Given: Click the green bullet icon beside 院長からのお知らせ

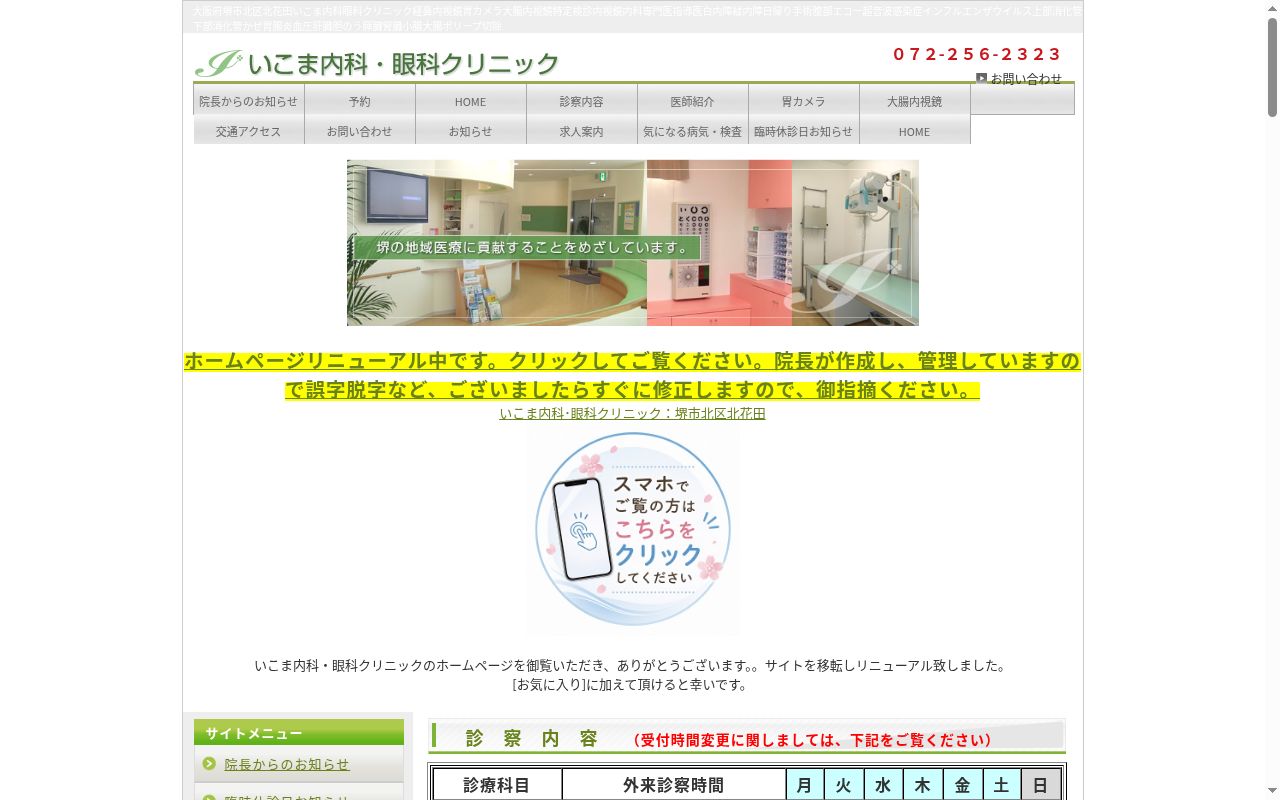Looking at the screenshot, I should pyautogui.click(x=209, y=764).
